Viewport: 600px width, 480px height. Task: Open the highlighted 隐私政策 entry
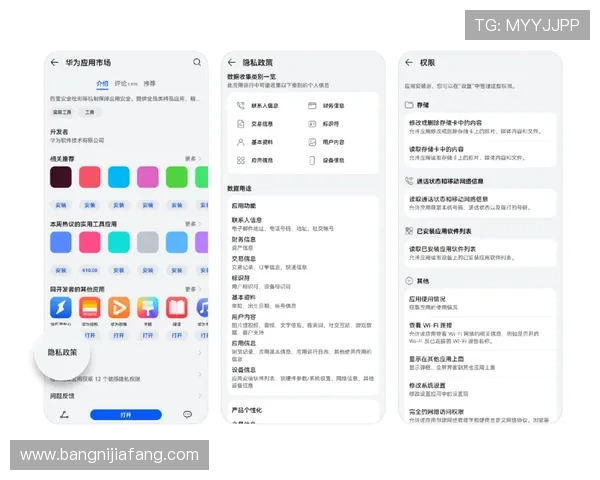pos(62,352)
